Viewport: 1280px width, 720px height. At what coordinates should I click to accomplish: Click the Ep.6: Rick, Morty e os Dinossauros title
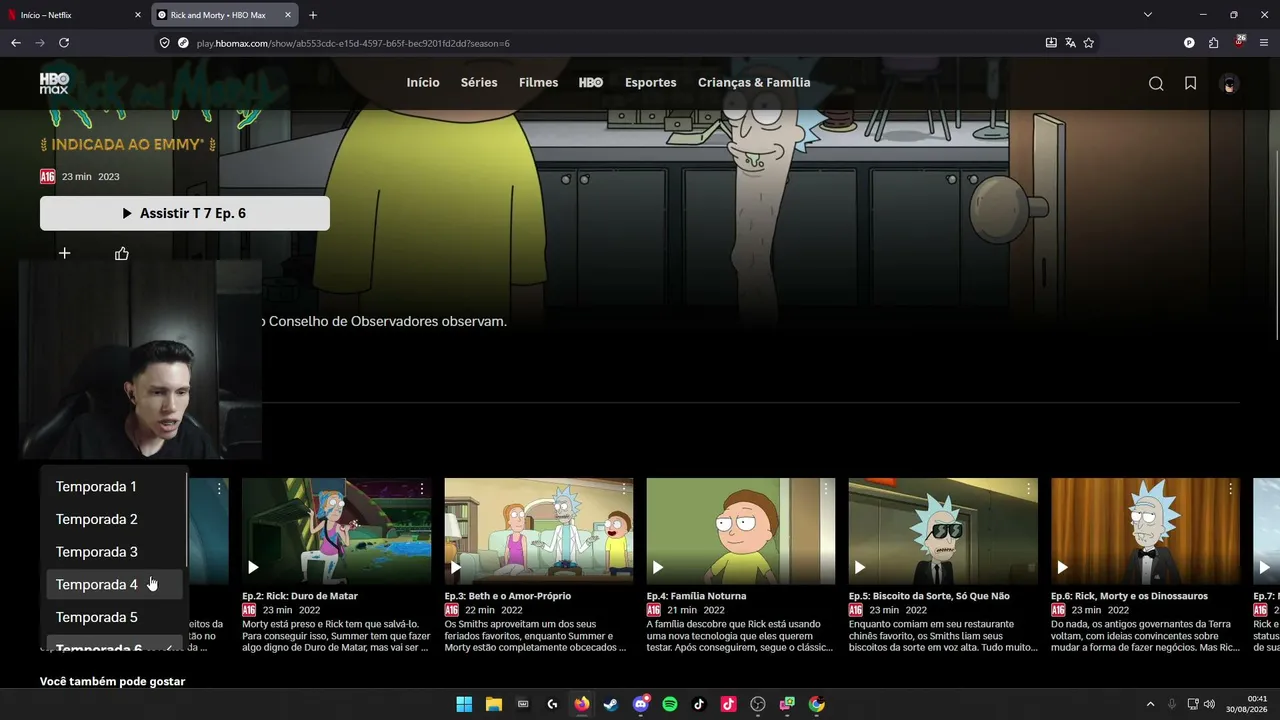(x=1129, y=596)
